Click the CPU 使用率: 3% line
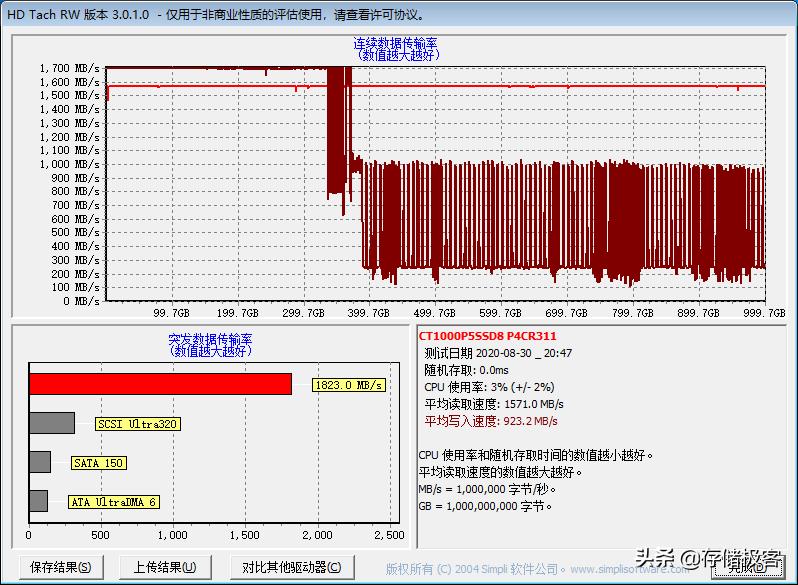Image resolution: width=798 pixels, height=585 pixels. (489, 387)
